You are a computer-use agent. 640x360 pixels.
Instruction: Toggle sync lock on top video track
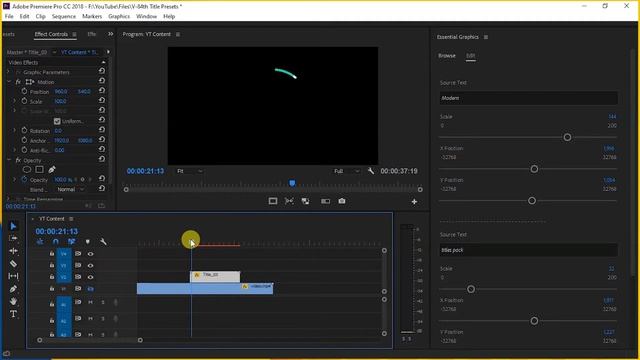[78, 254]
